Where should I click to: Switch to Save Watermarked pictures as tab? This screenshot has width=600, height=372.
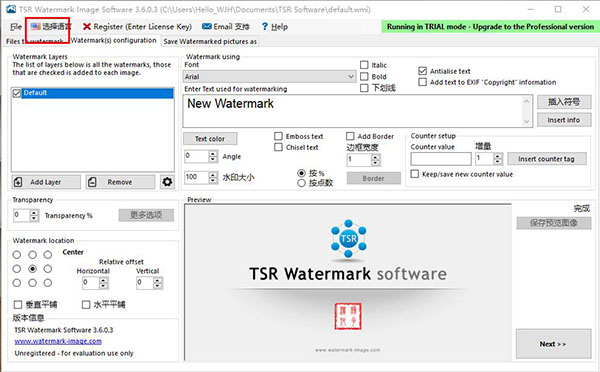click(210, 41)
